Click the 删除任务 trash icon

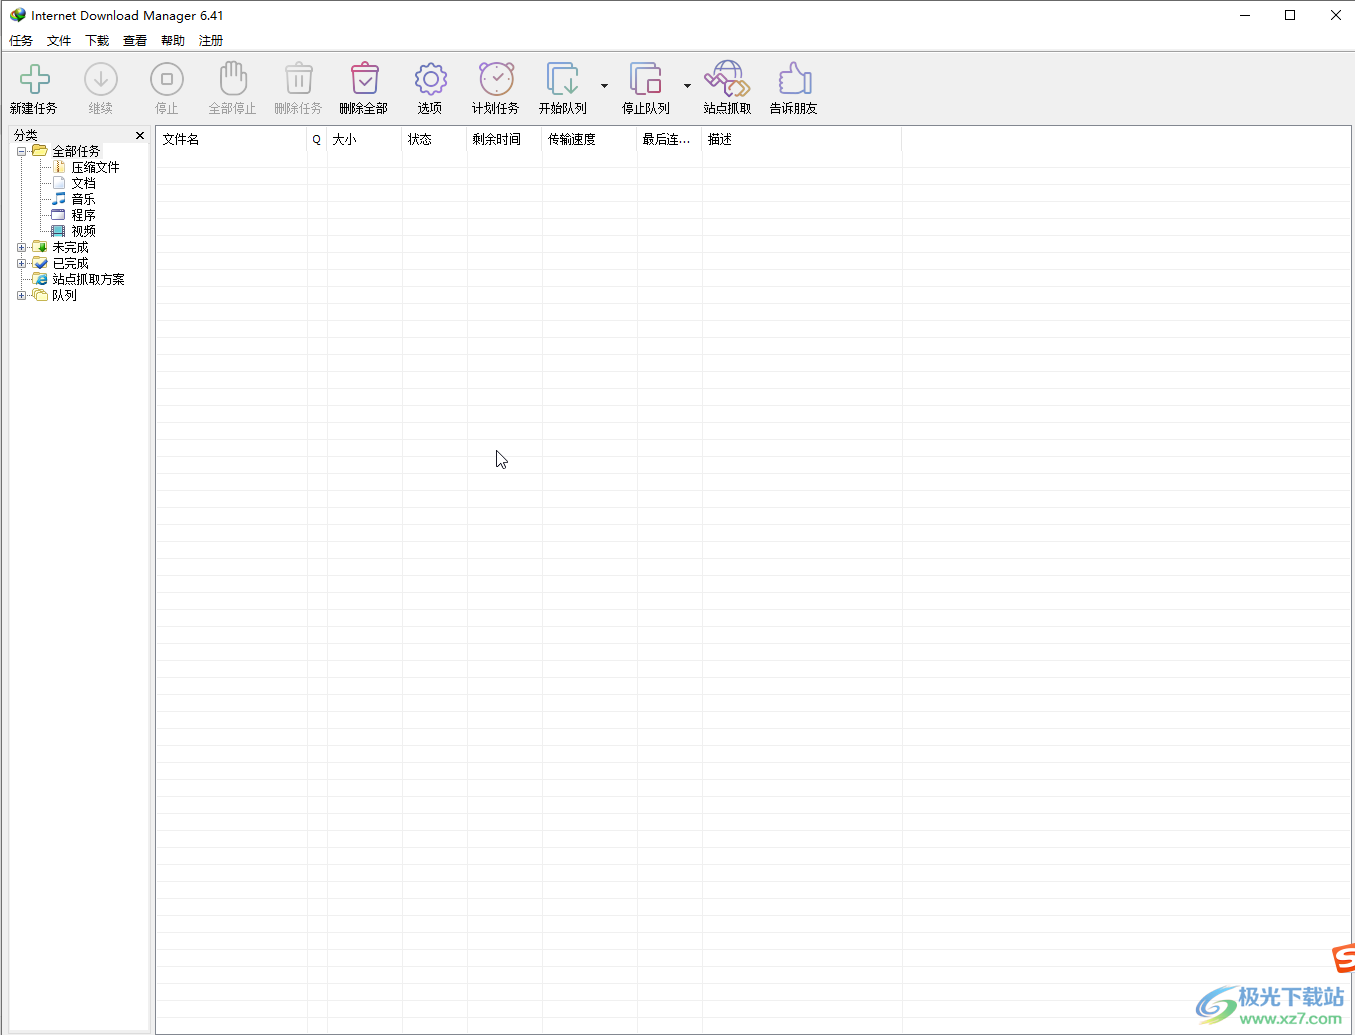pos(299,79)
